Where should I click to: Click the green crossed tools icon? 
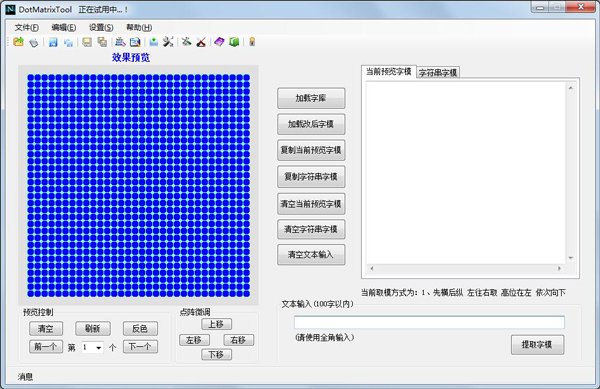[186, 42]
